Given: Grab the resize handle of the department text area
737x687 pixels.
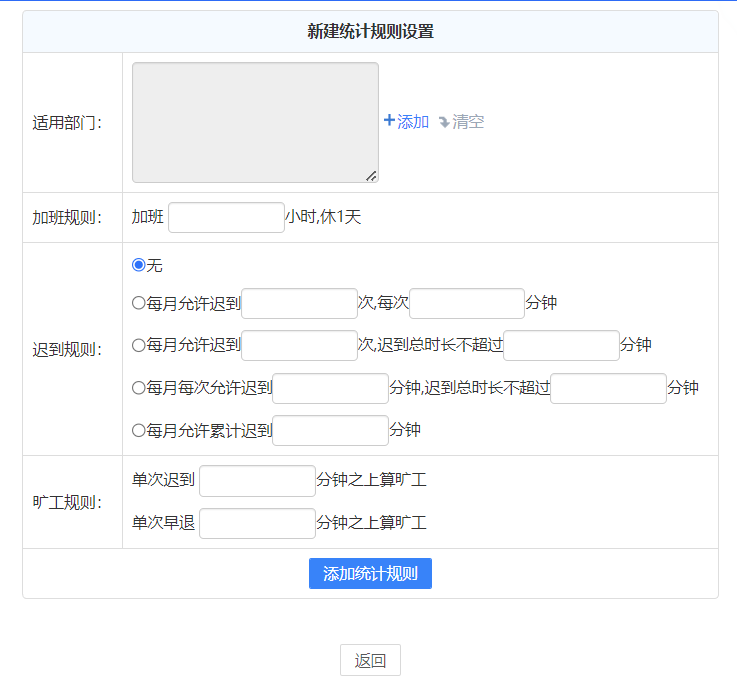Looking at the screenshot, I should point(371,176).
